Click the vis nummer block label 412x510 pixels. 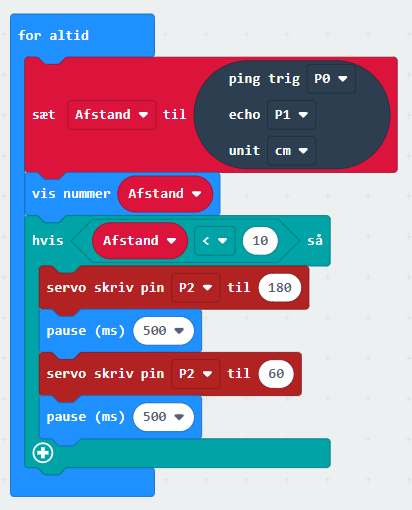click(x=71, y=194)
